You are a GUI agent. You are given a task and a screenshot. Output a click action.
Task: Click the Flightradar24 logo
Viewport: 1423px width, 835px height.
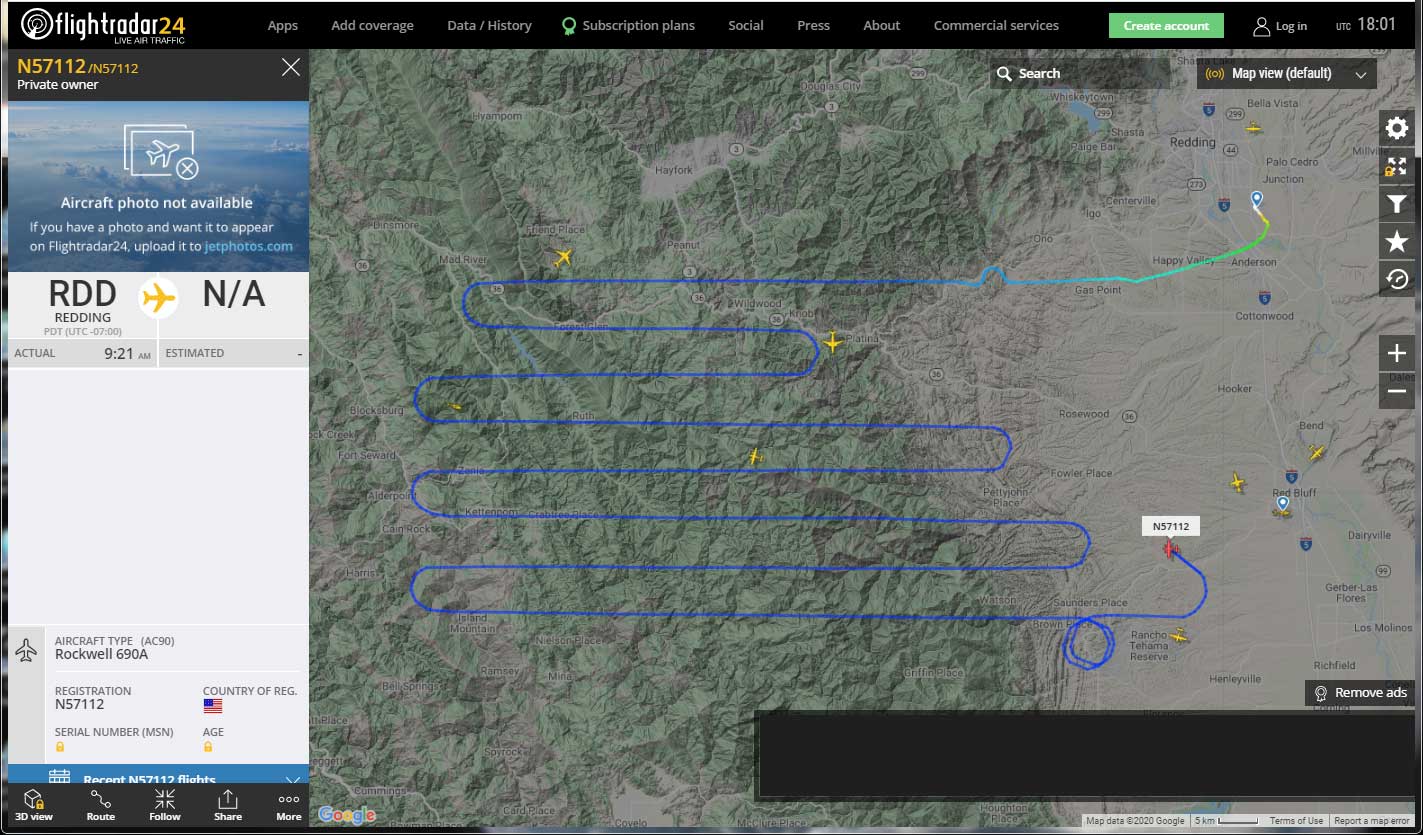[103, 25]
